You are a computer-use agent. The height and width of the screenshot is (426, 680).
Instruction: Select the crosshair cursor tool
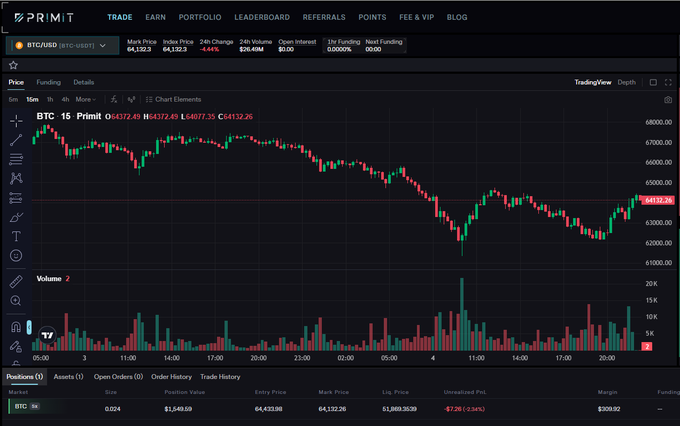click(16, 121)
